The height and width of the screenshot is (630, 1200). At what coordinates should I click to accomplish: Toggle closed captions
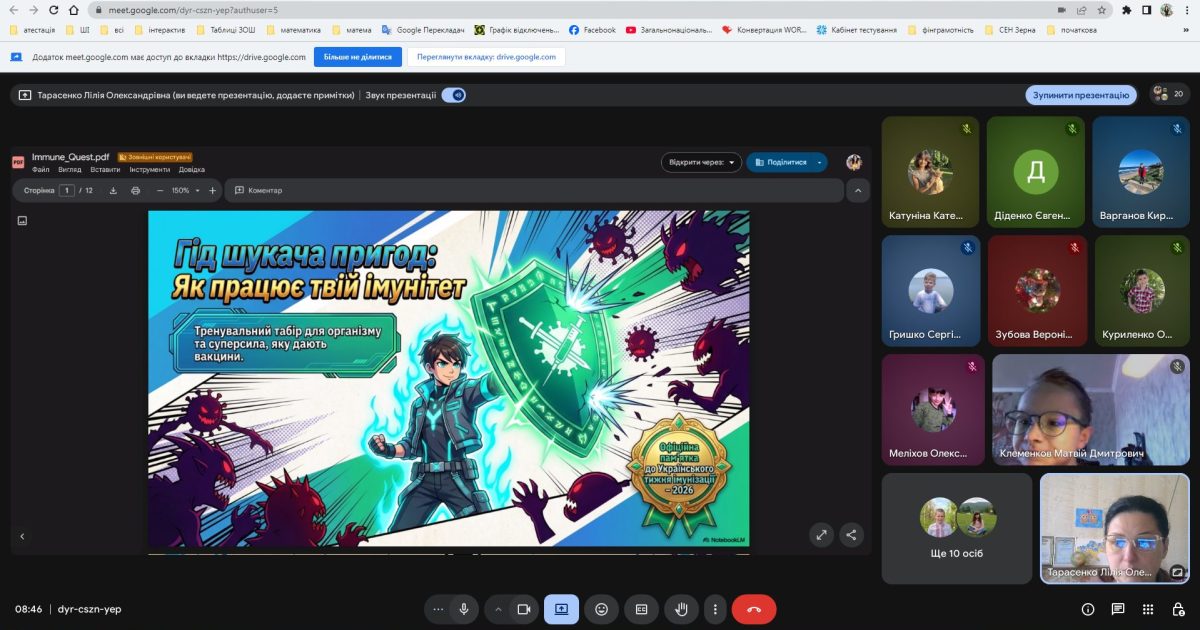point(641,609)
